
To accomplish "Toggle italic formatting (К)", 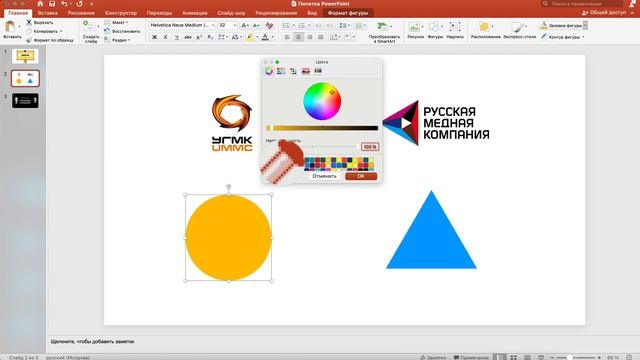I will (165, 37).
